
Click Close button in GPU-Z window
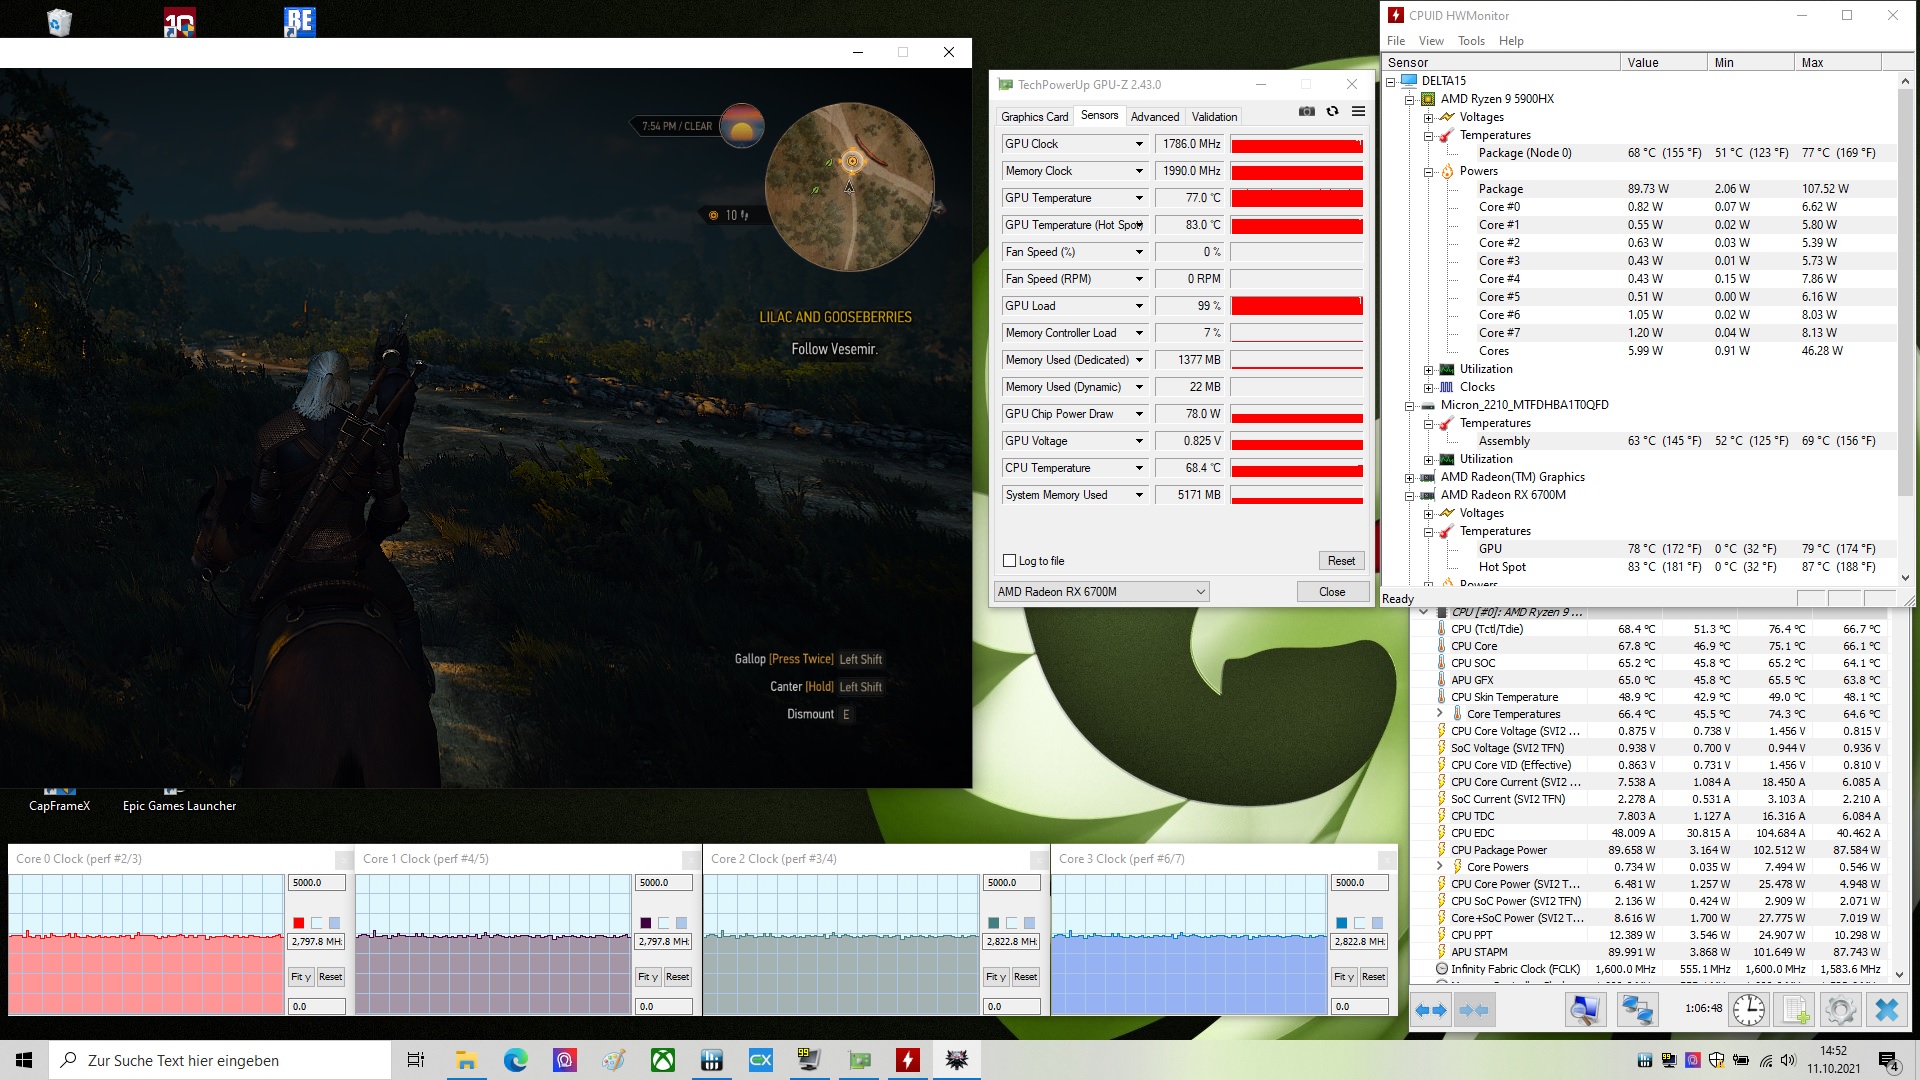click(x=1332, y=592)
